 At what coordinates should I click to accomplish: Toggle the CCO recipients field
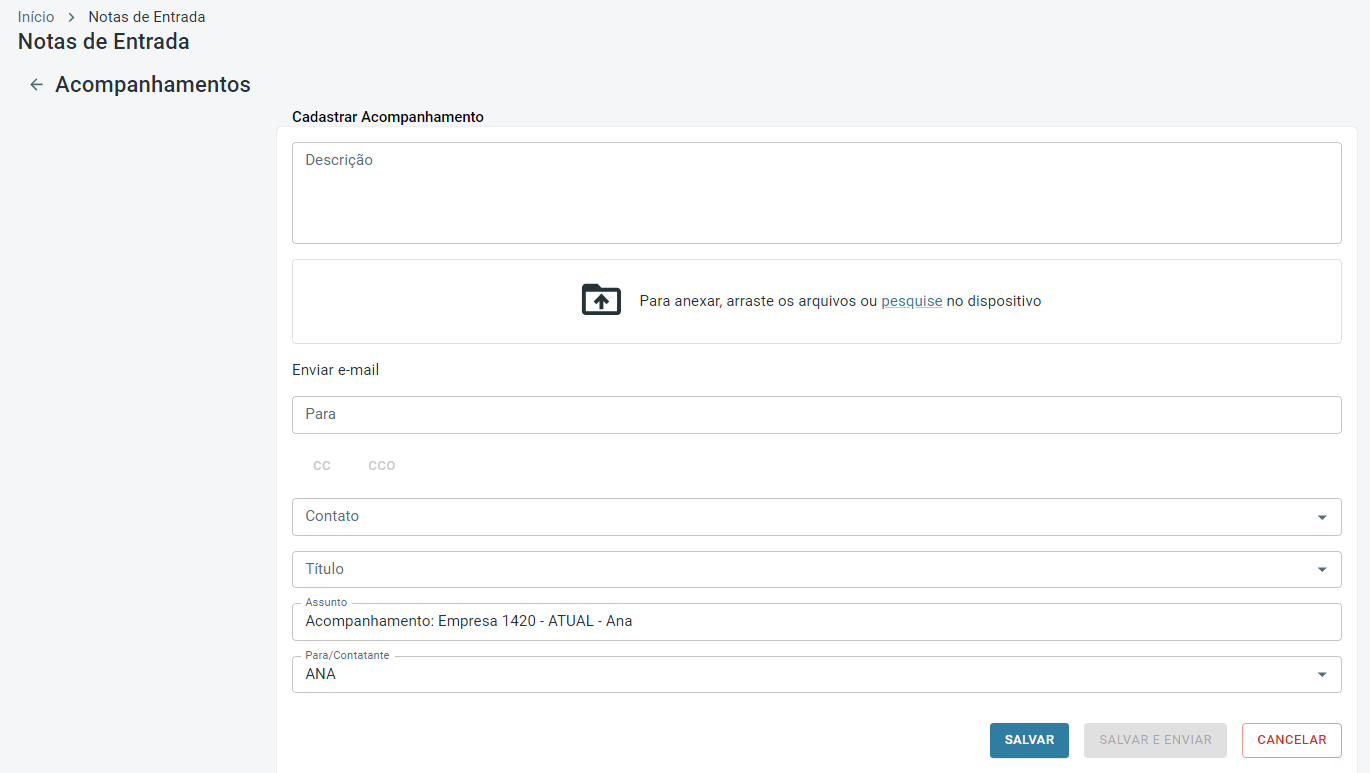tap(381, 466)
